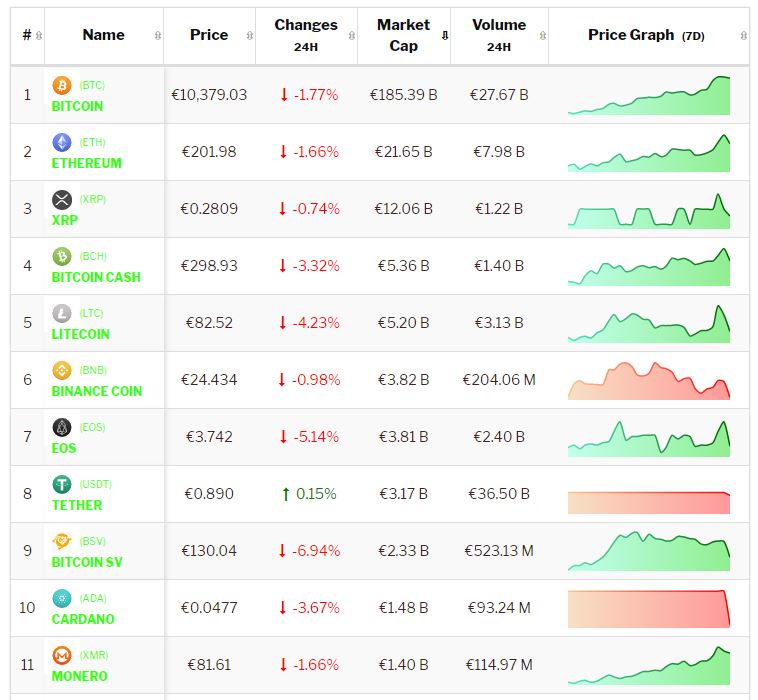Click the Binance Coin yellow logo icon
This screenshot has width=758, height=700.
pos(62,371)
